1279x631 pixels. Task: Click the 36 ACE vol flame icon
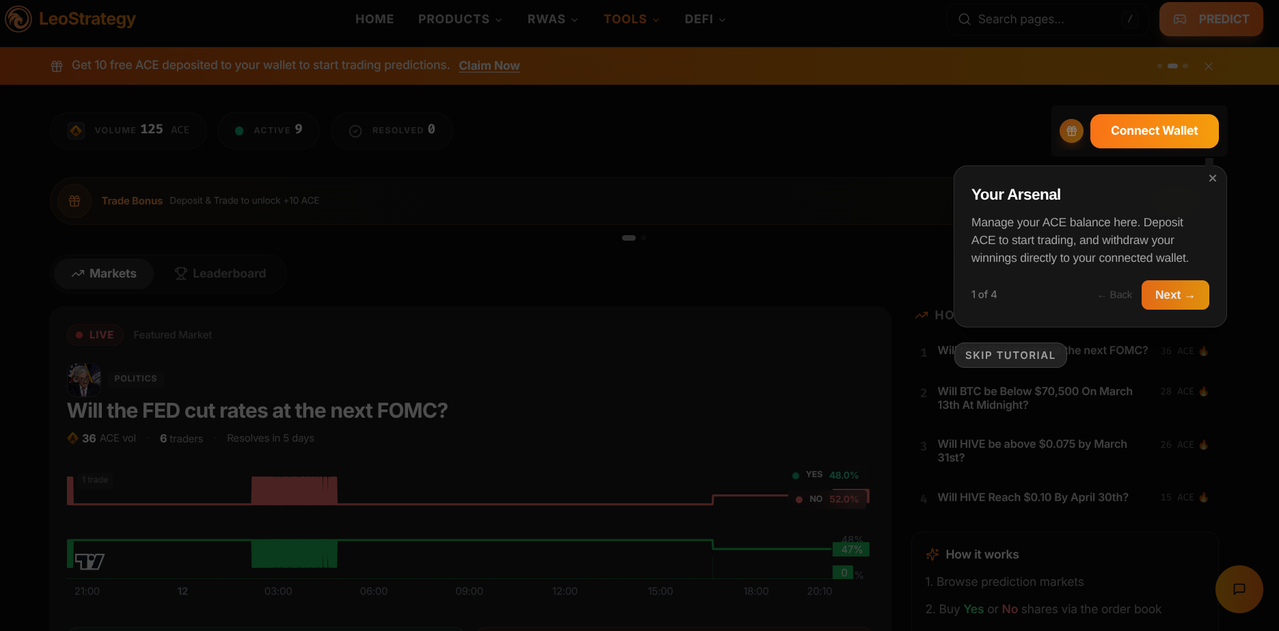[x=73, y=438]
